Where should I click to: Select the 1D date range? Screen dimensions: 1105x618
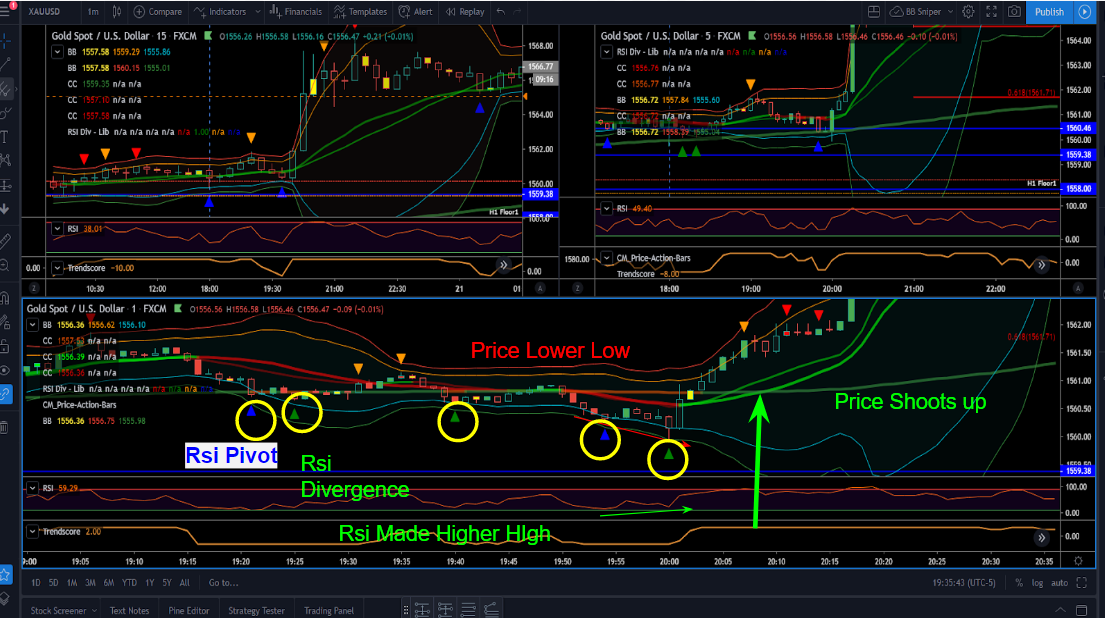[36, 583]
